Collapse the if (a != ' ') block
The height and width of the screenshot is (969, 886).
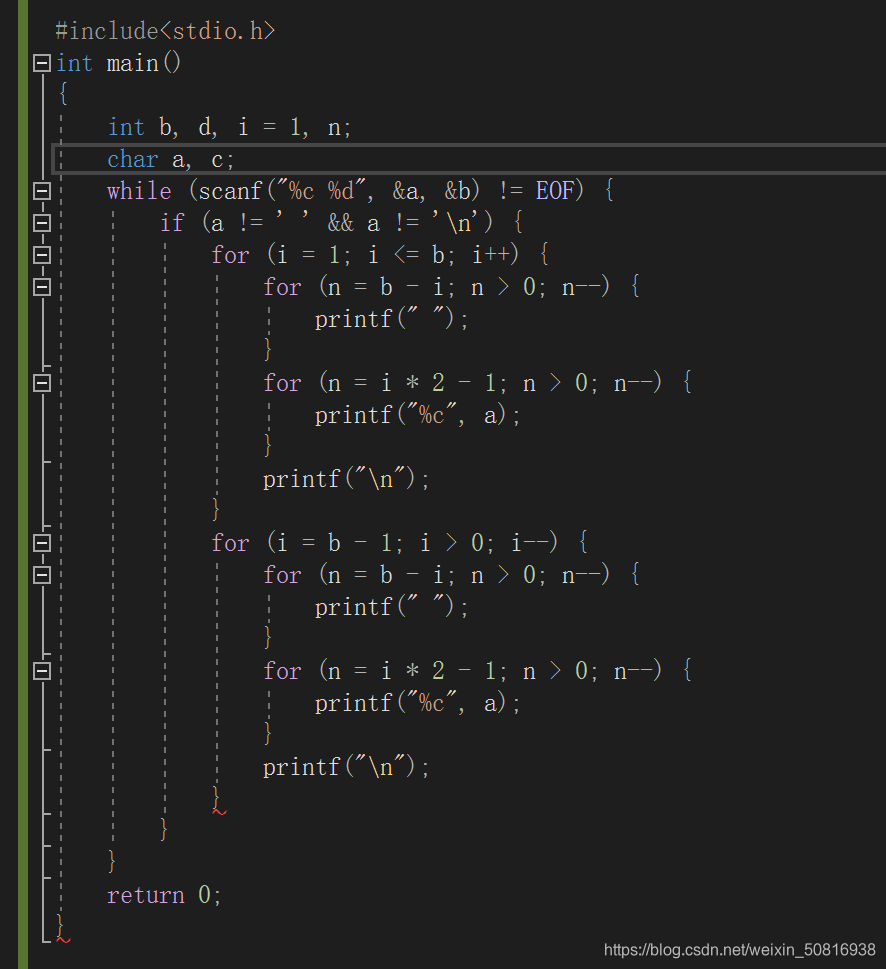[41, 223]
